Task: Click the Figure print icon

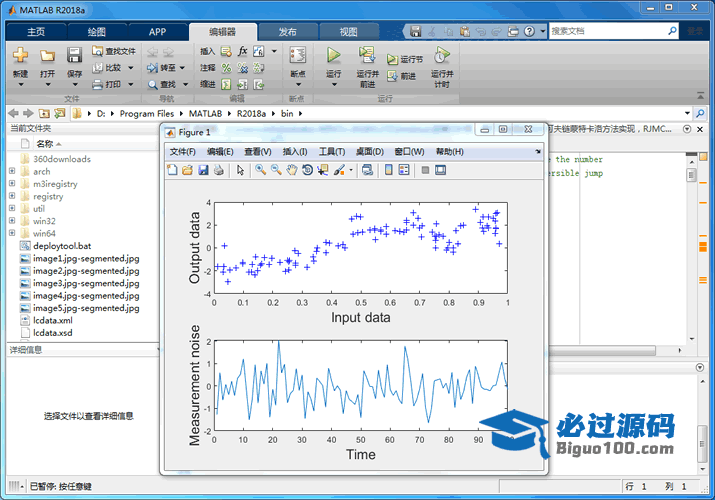Action: (219, 170)
